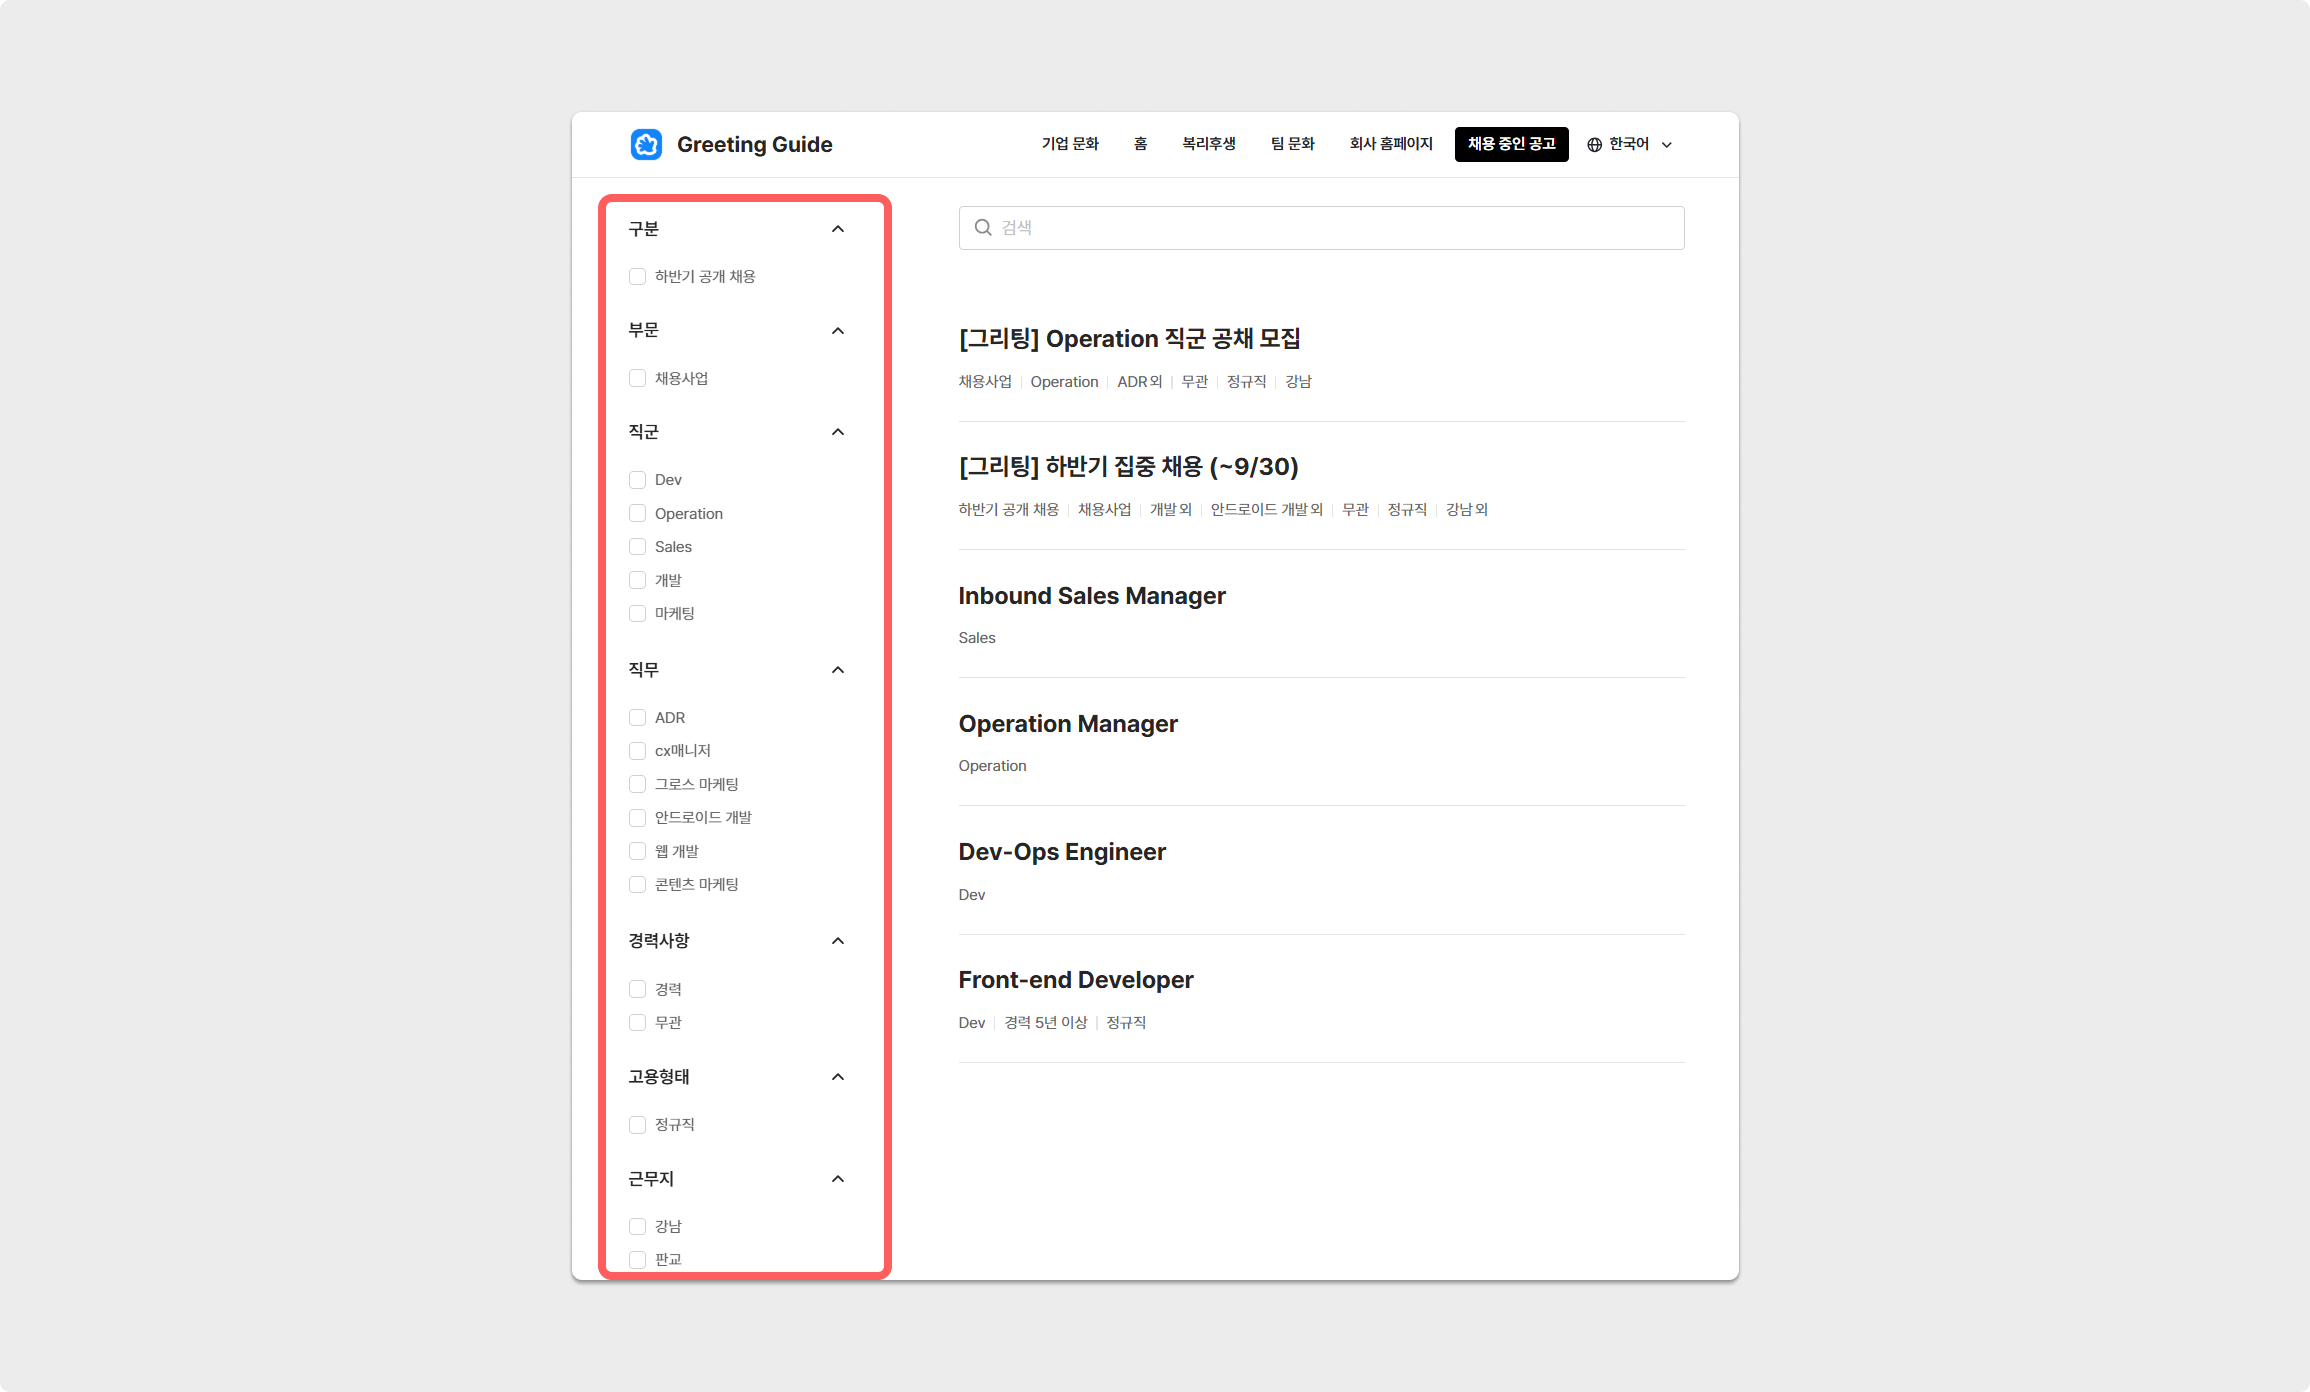
Task: Collapse the 부문 filter section chevron
Action: click(838, 331)
